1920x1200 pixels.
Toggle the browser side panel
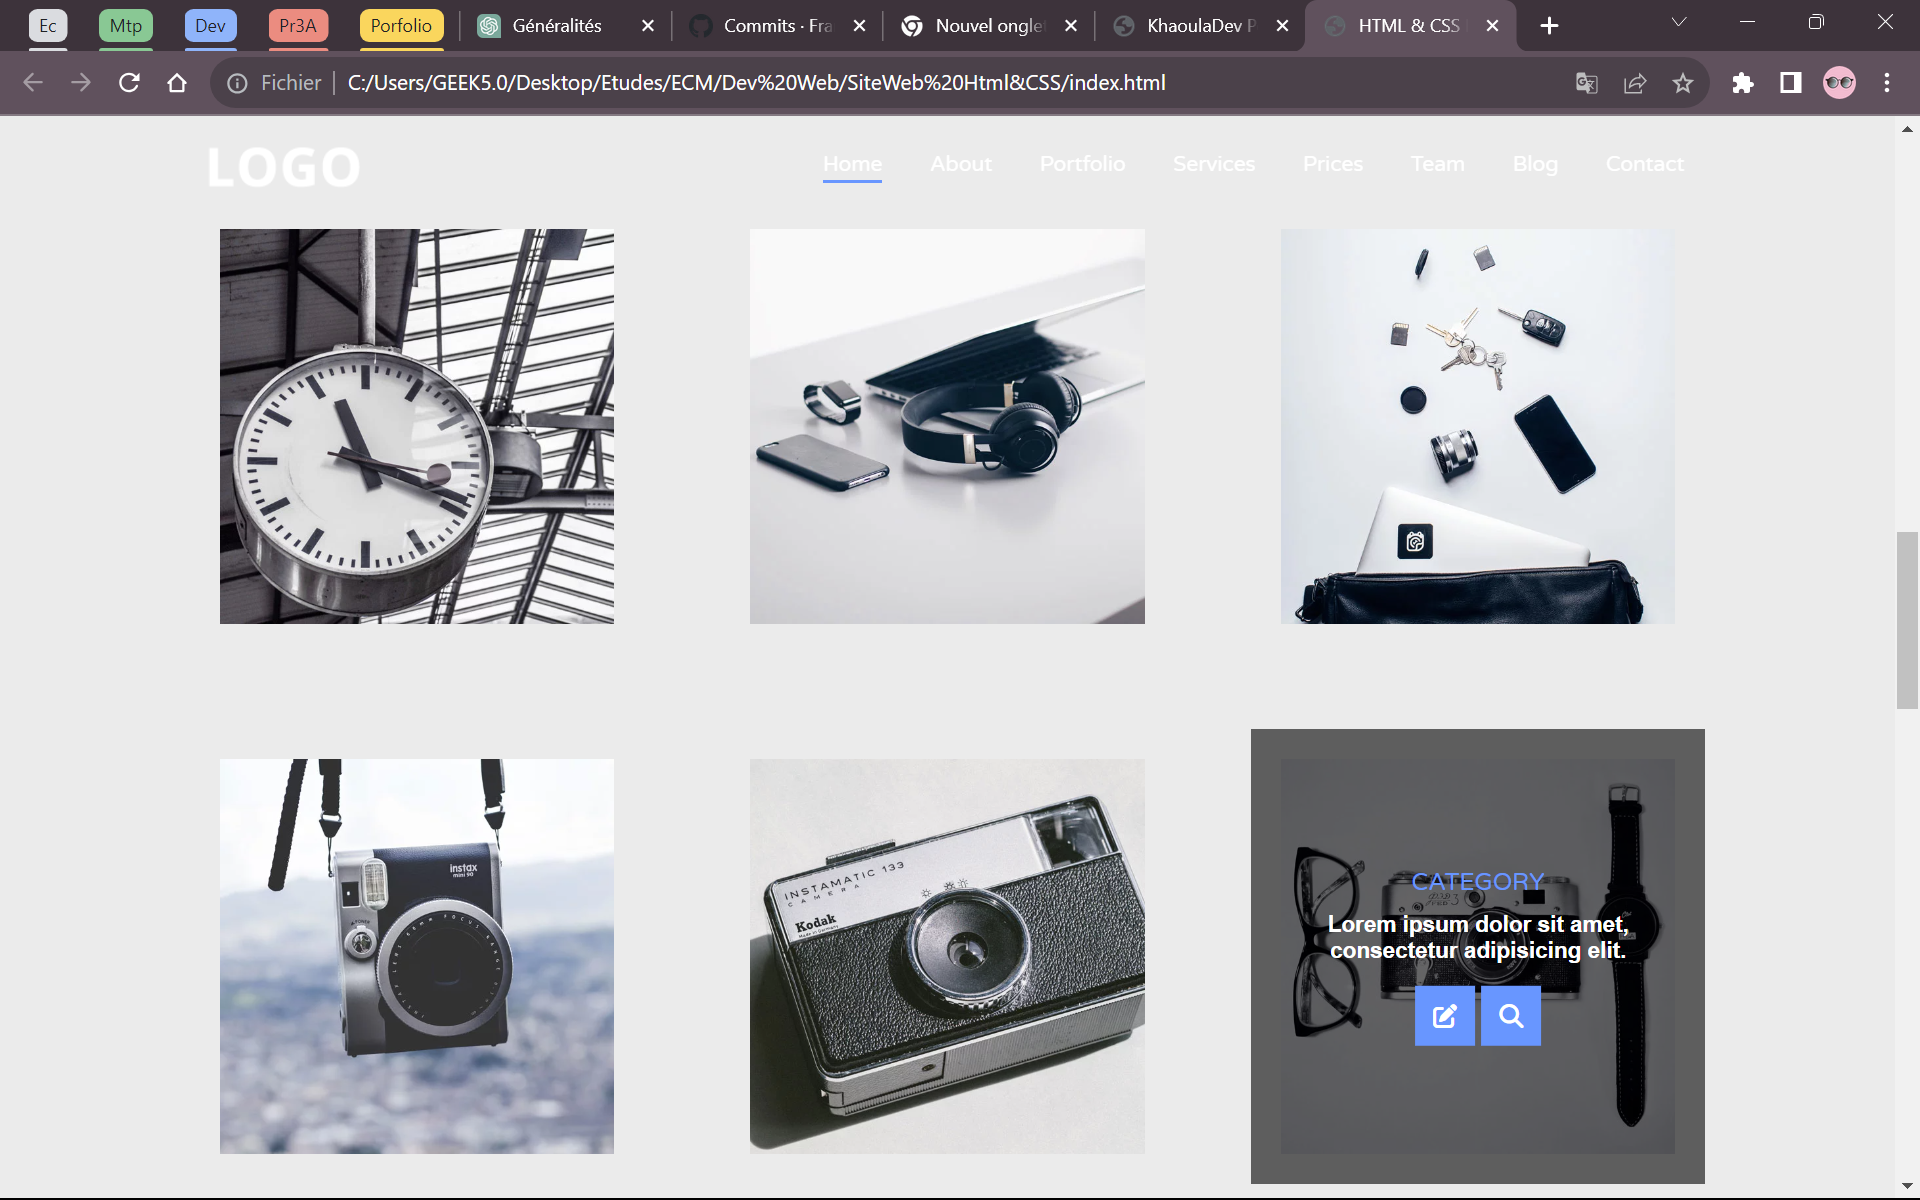point(1791,83)
